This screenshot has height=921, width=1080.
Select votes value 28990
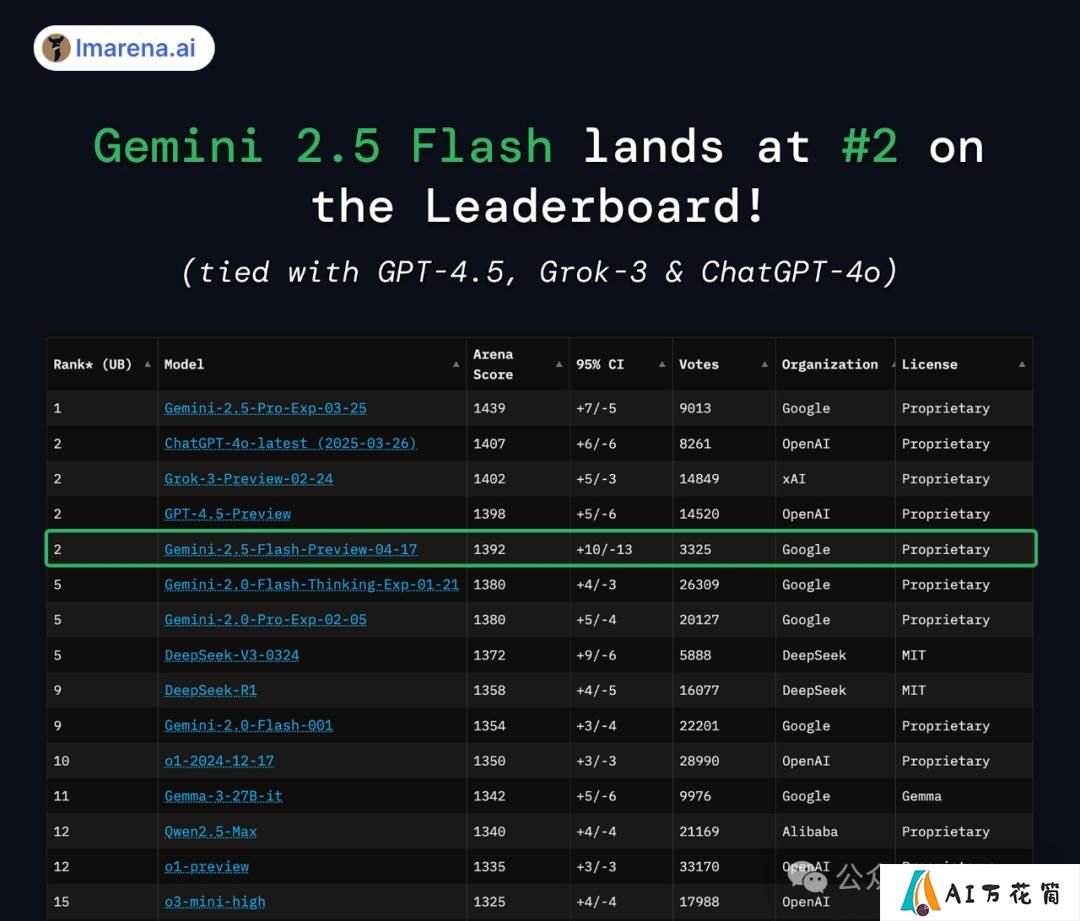click(x=699, y=760)
